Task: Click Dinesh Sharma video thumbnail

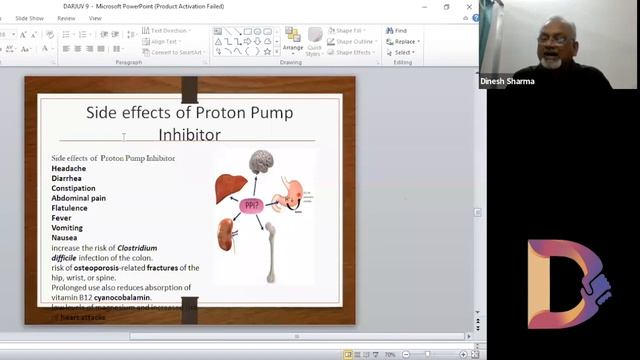Action: click(x=558, y=44)
